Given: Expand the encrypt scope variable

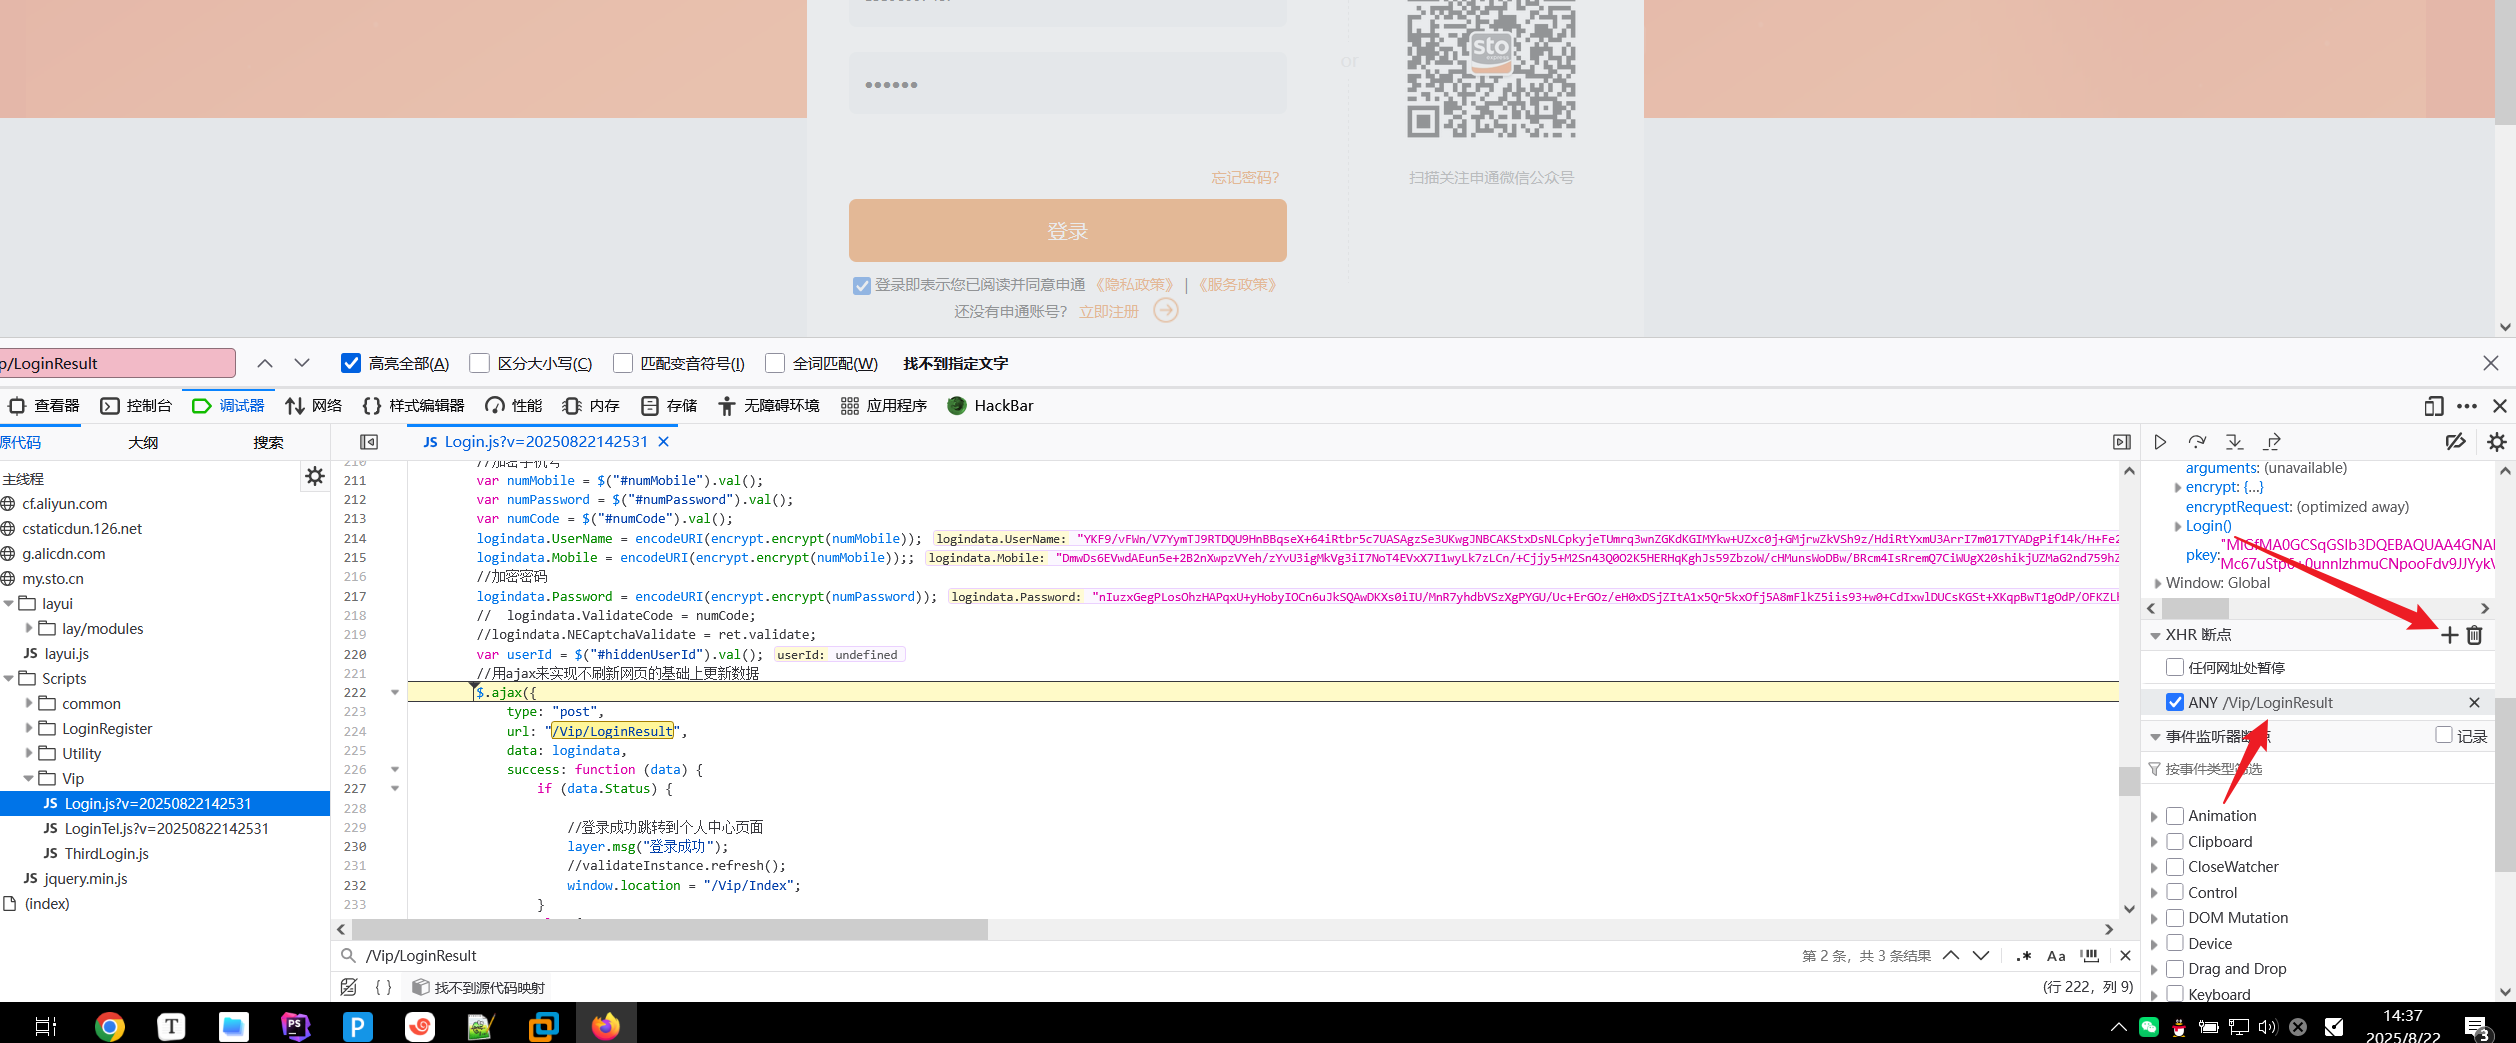Looking at the screenshot, I should tap(2177, 488).
